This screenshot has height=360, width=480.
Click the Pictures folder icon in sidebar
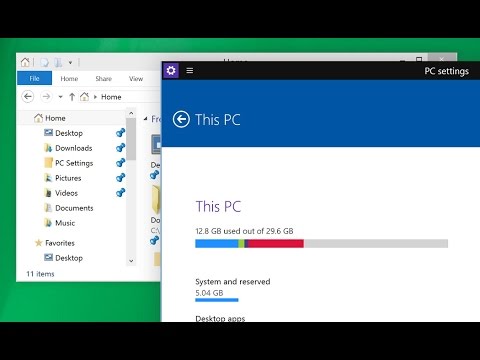click(48, 178)
